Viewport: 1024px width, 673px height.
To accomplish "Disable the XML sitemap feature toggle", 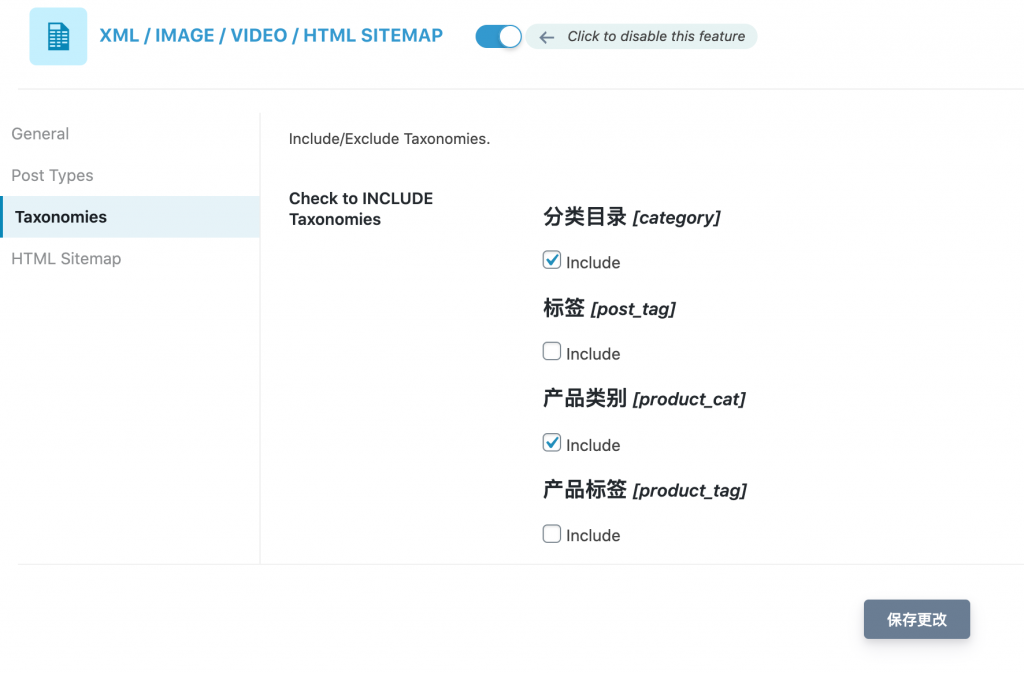I will tap(498, 37).
